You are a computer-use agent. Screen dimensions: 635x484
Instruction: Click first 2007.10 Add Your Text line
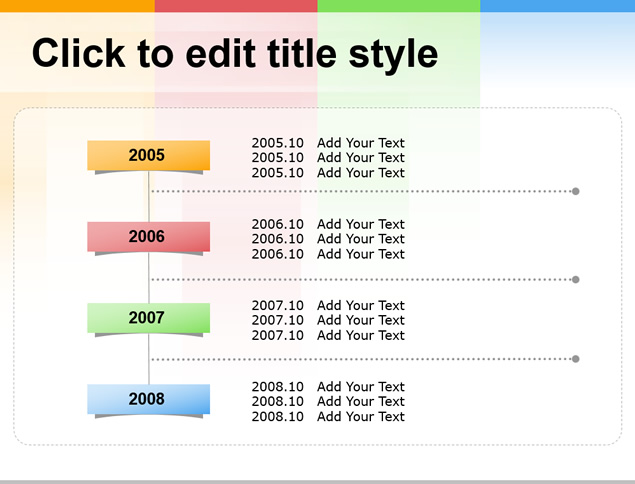point(328,305)
